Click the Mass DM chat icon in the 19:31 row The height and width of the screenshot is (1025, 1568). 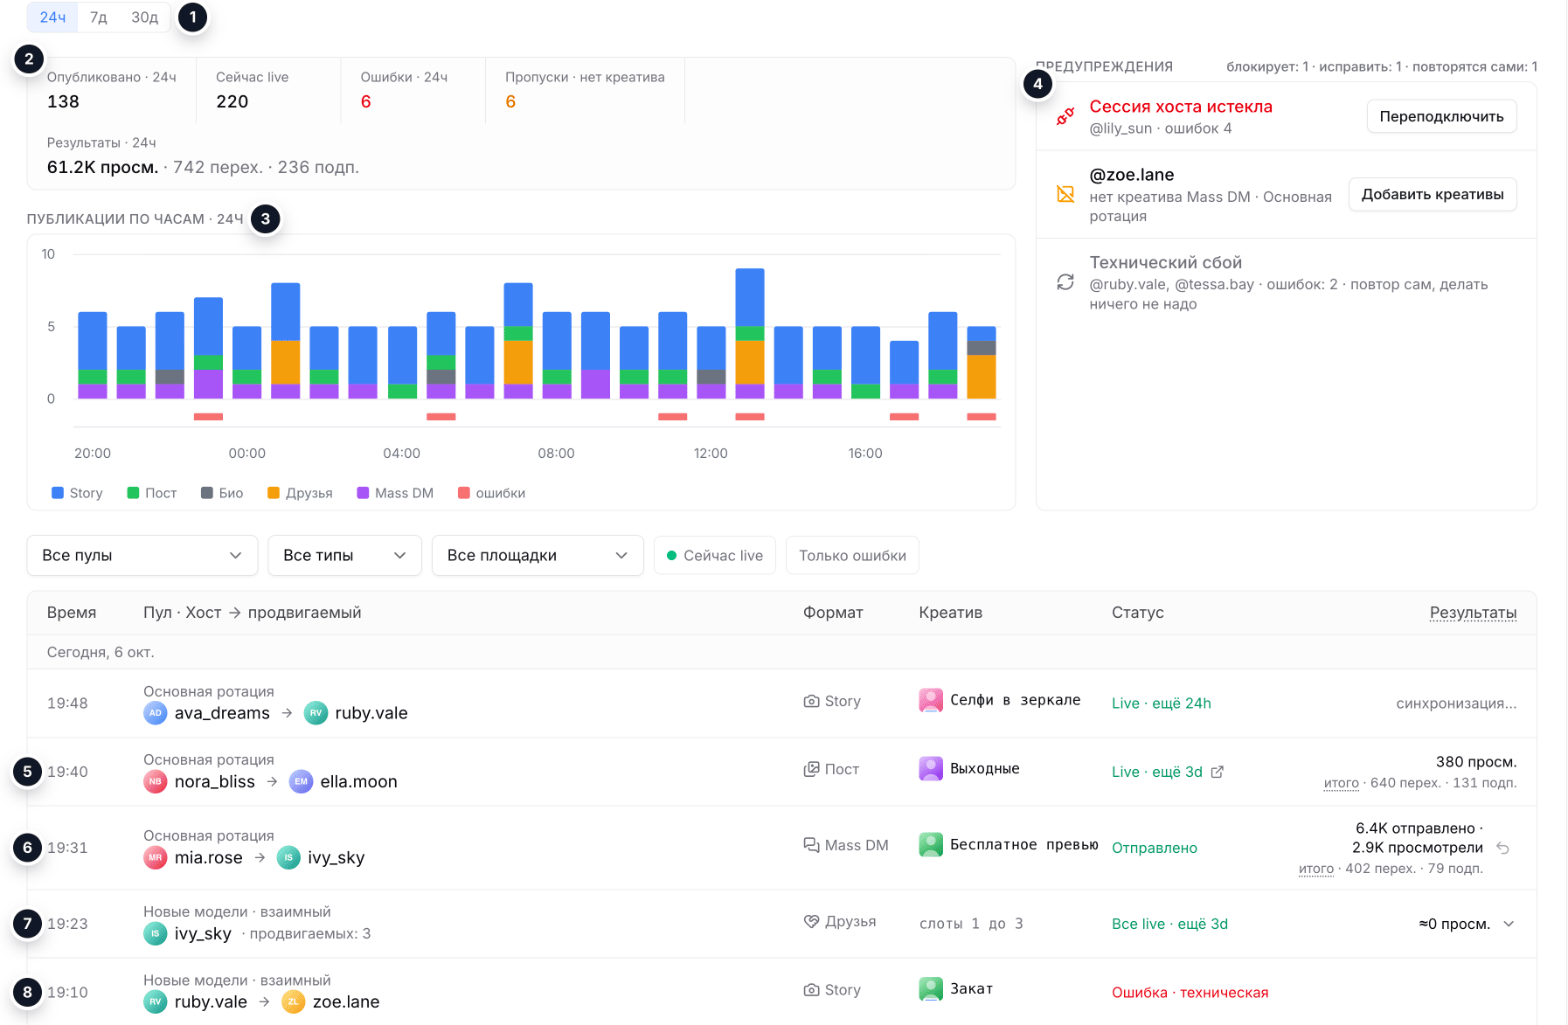(811, 846)
